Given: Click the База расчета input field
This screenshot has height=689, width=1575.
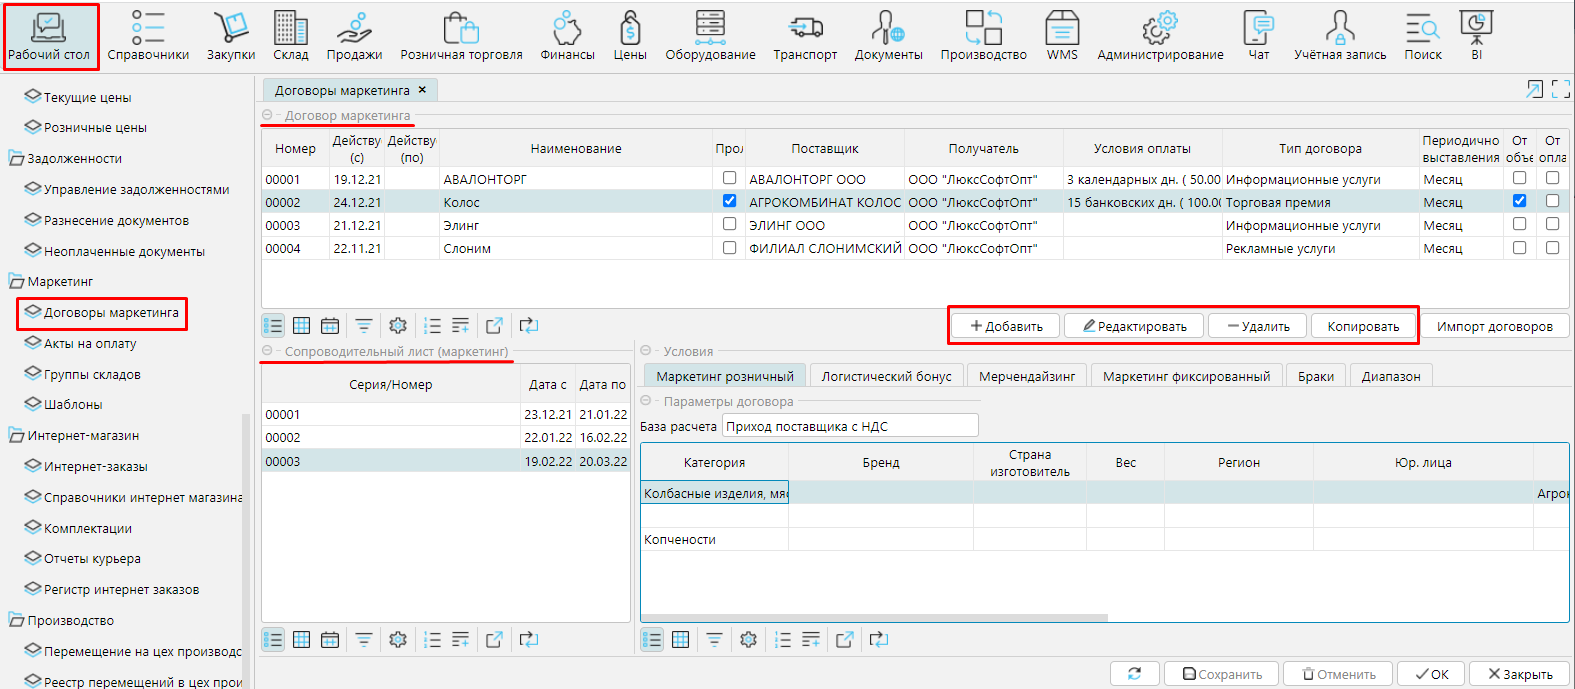Looking at the screenshot, I should (x=850, y=426).
